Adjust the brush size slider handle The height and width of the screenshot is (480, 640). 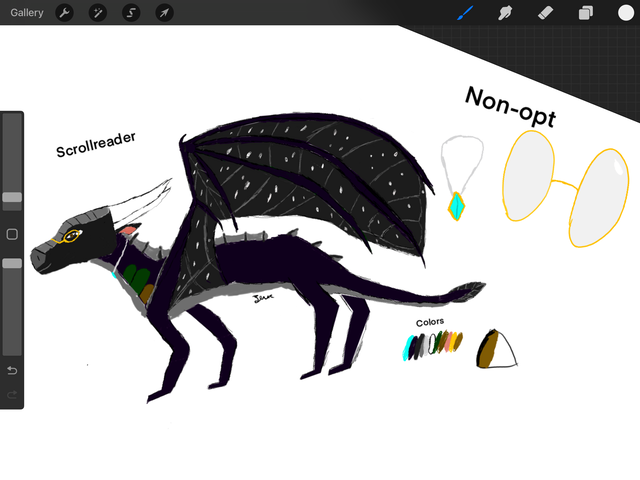12,198
